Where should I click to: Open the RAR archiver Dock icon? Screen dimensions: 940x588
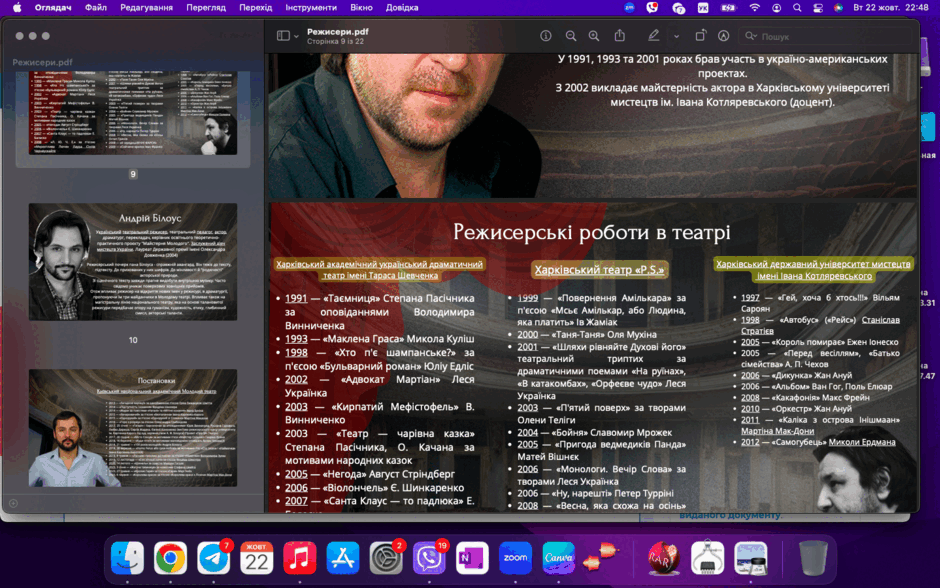[664, 558]
